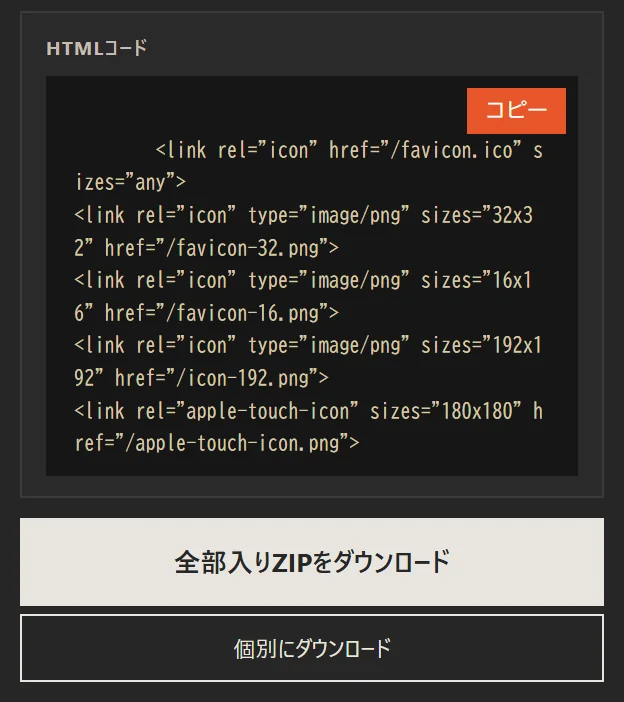Click the izes="any"> code line
Image resolution: width=624 pixels, height=702 pixels.
point(130,183)
